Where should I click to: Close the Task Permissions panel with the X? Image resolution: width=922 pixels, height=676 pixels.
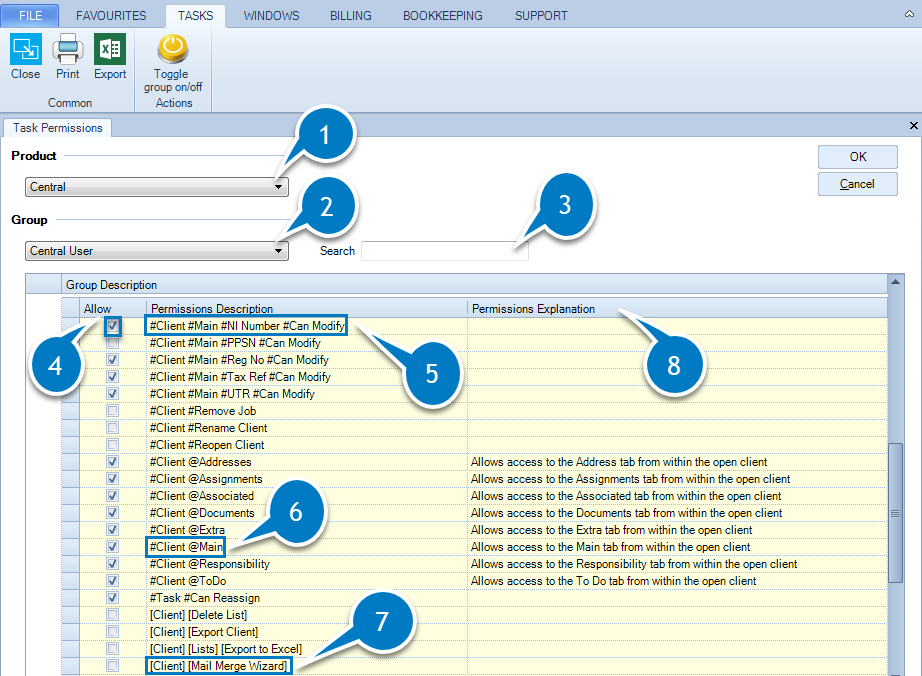point(914,125)
